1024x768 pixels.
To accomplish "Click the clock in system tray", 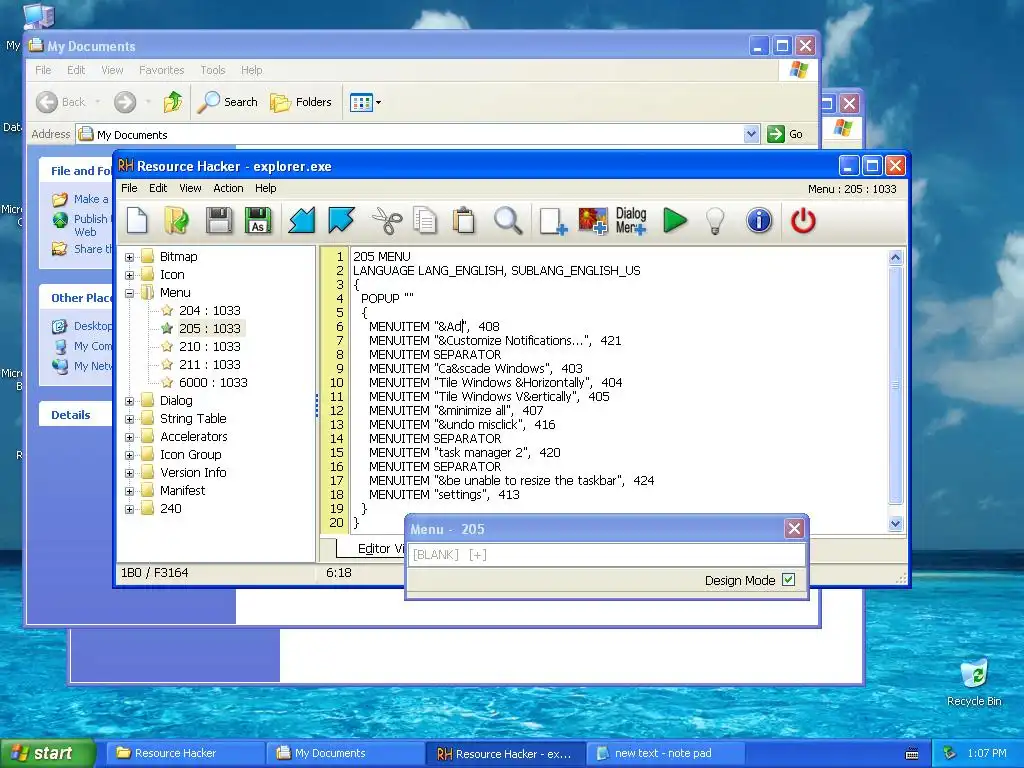I will pos(987,753).
